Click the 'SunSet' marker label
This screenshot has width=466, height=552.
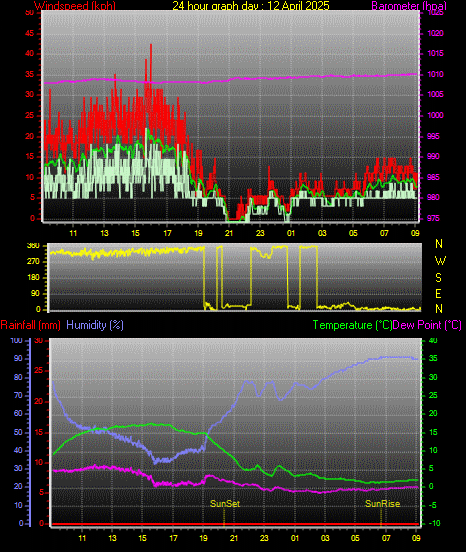coord(225,504)
